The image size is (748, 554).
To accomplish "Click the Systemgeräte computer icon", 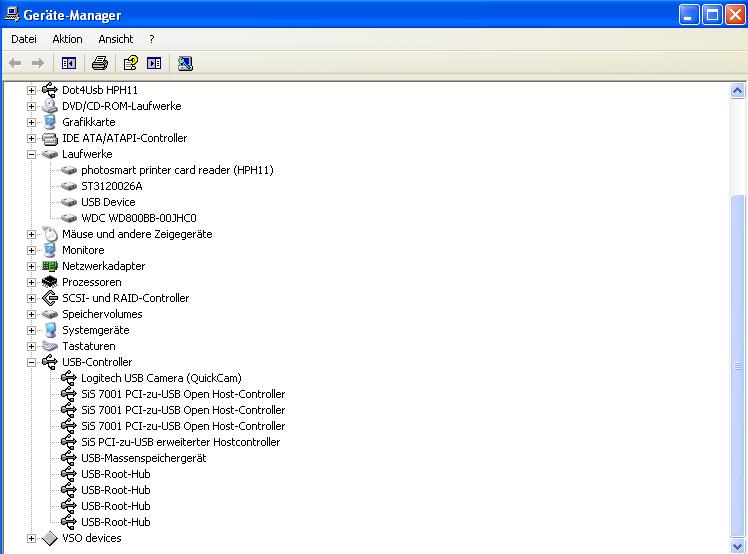I will point(50,330).
